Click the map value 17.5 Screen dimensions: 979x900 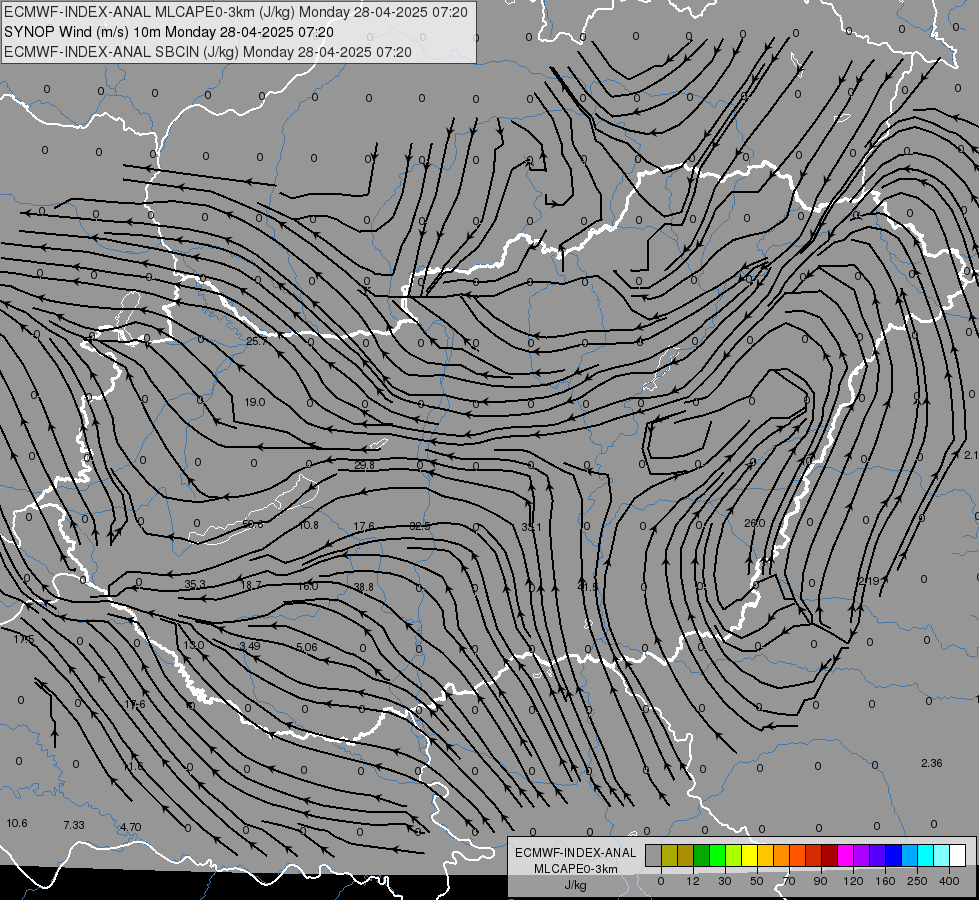pos(24,639)
